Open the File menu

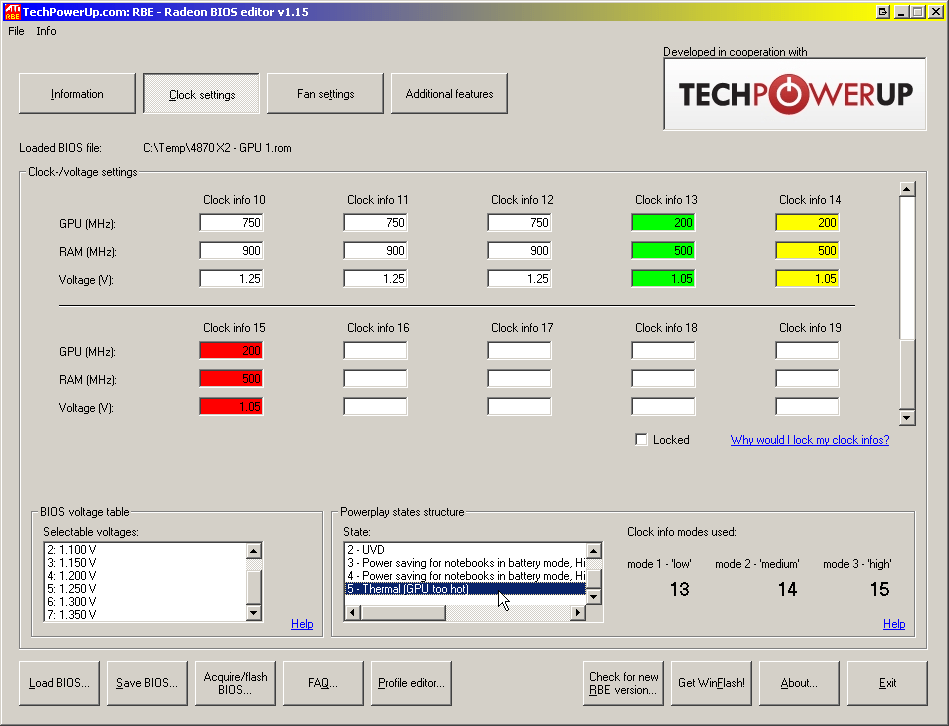(x=15, y=31)
